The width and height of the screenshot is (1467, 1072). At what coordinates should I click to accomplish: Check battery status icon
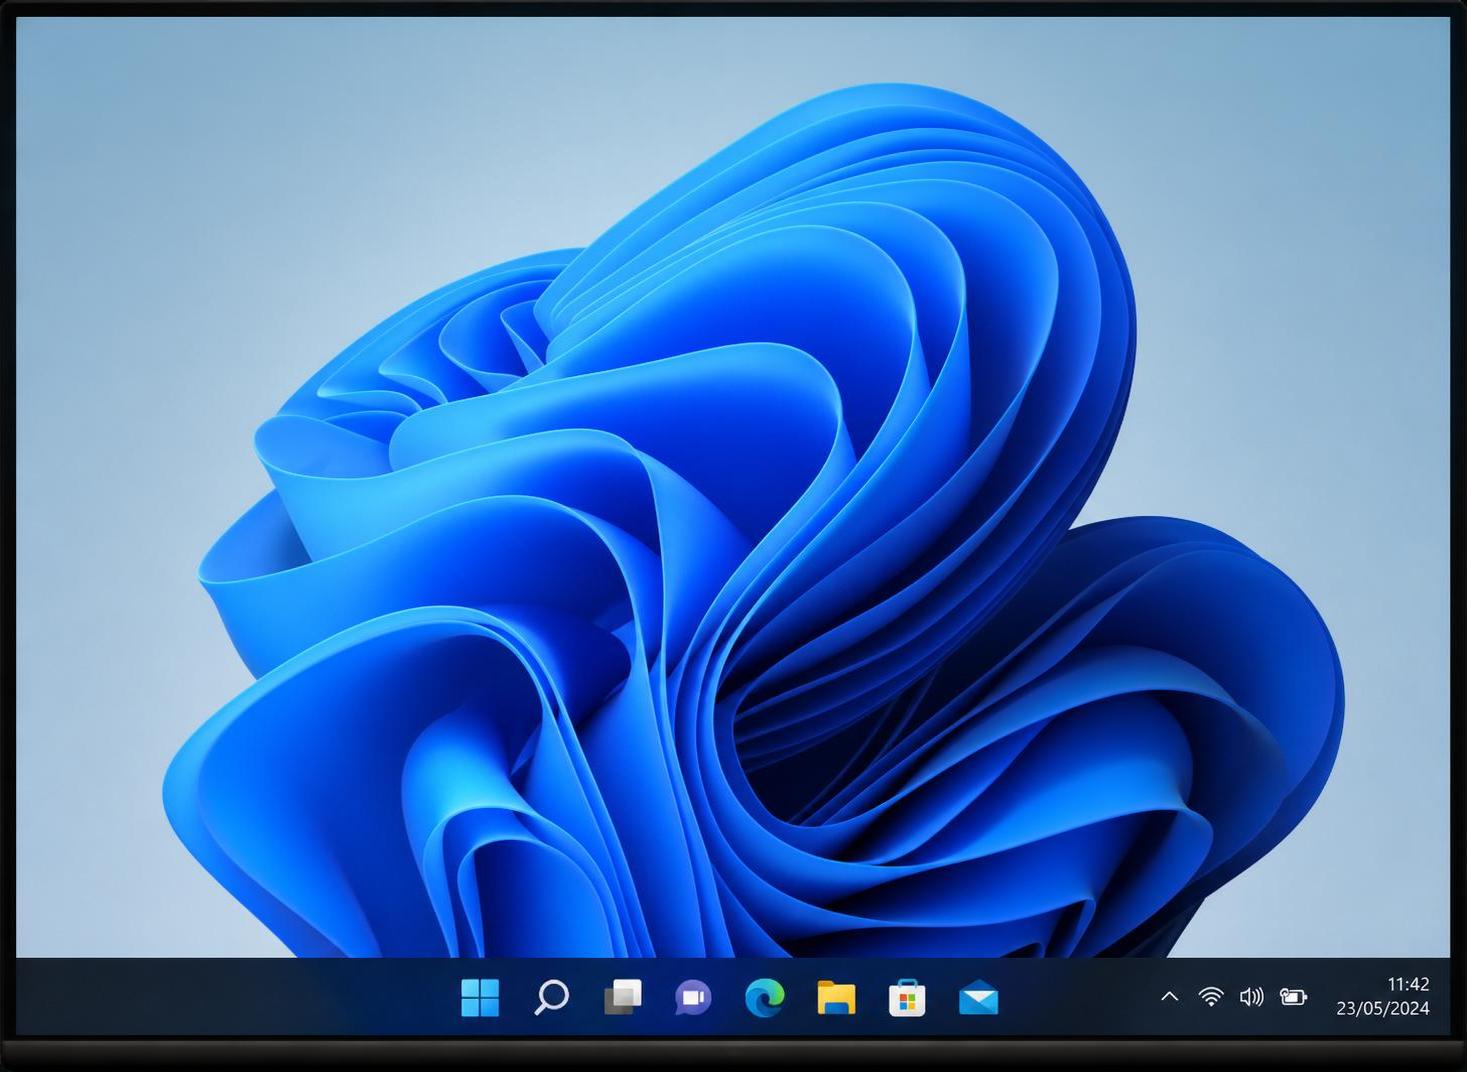tap(1293, 997)
